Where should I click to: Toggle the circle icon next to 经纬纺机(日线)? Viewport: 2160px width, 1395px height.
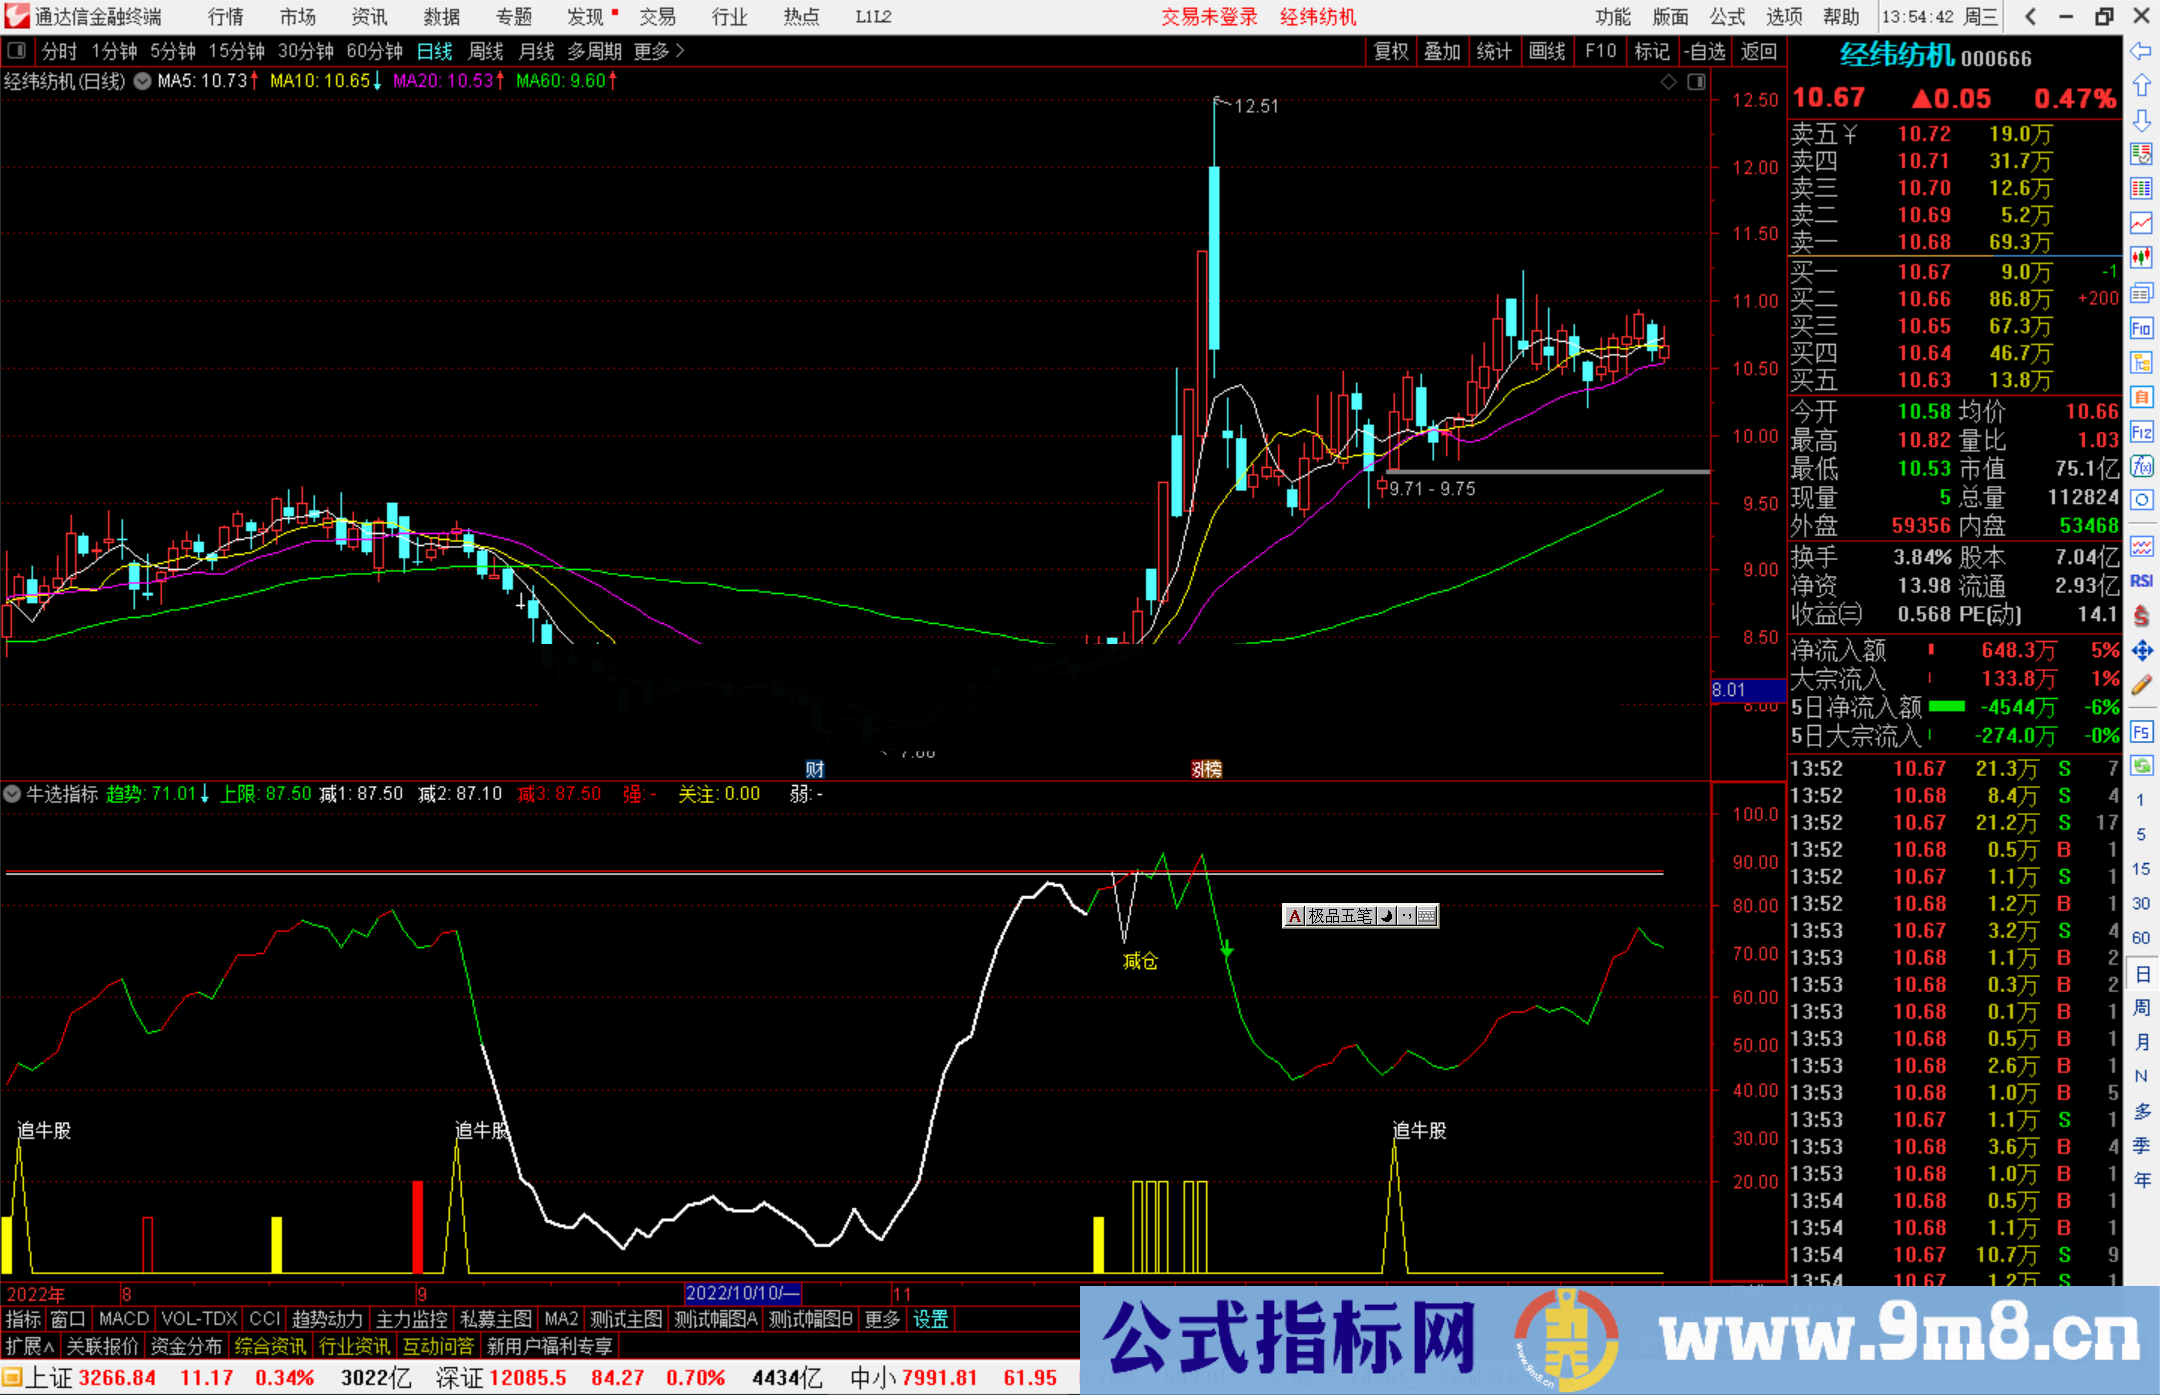(x=143, y=81)
